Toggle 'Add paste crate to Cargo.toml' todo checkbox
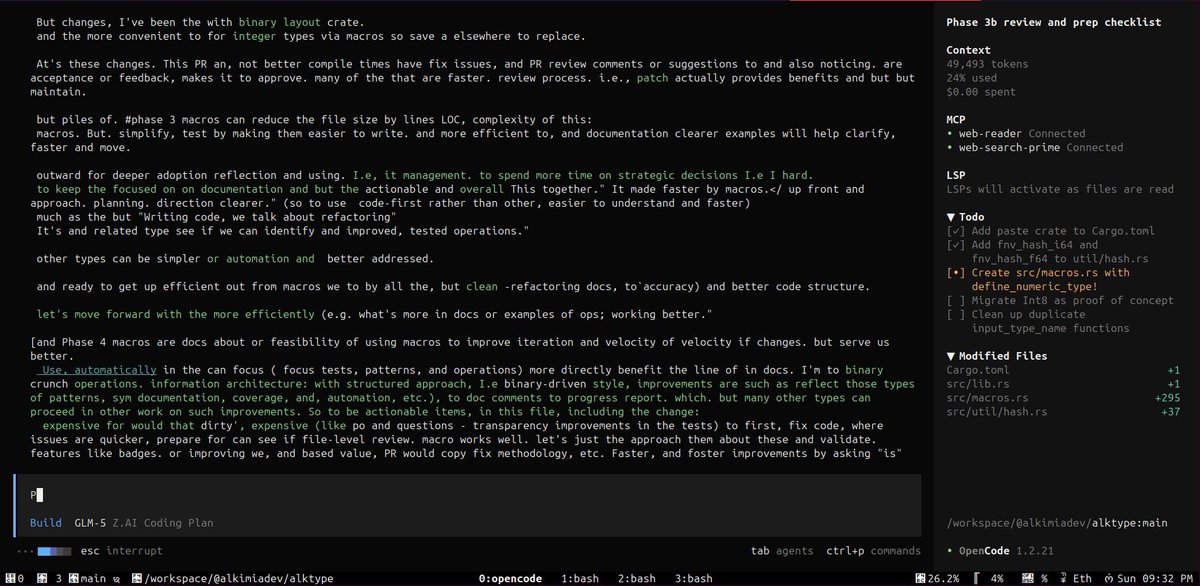 [x=956, y=230]
